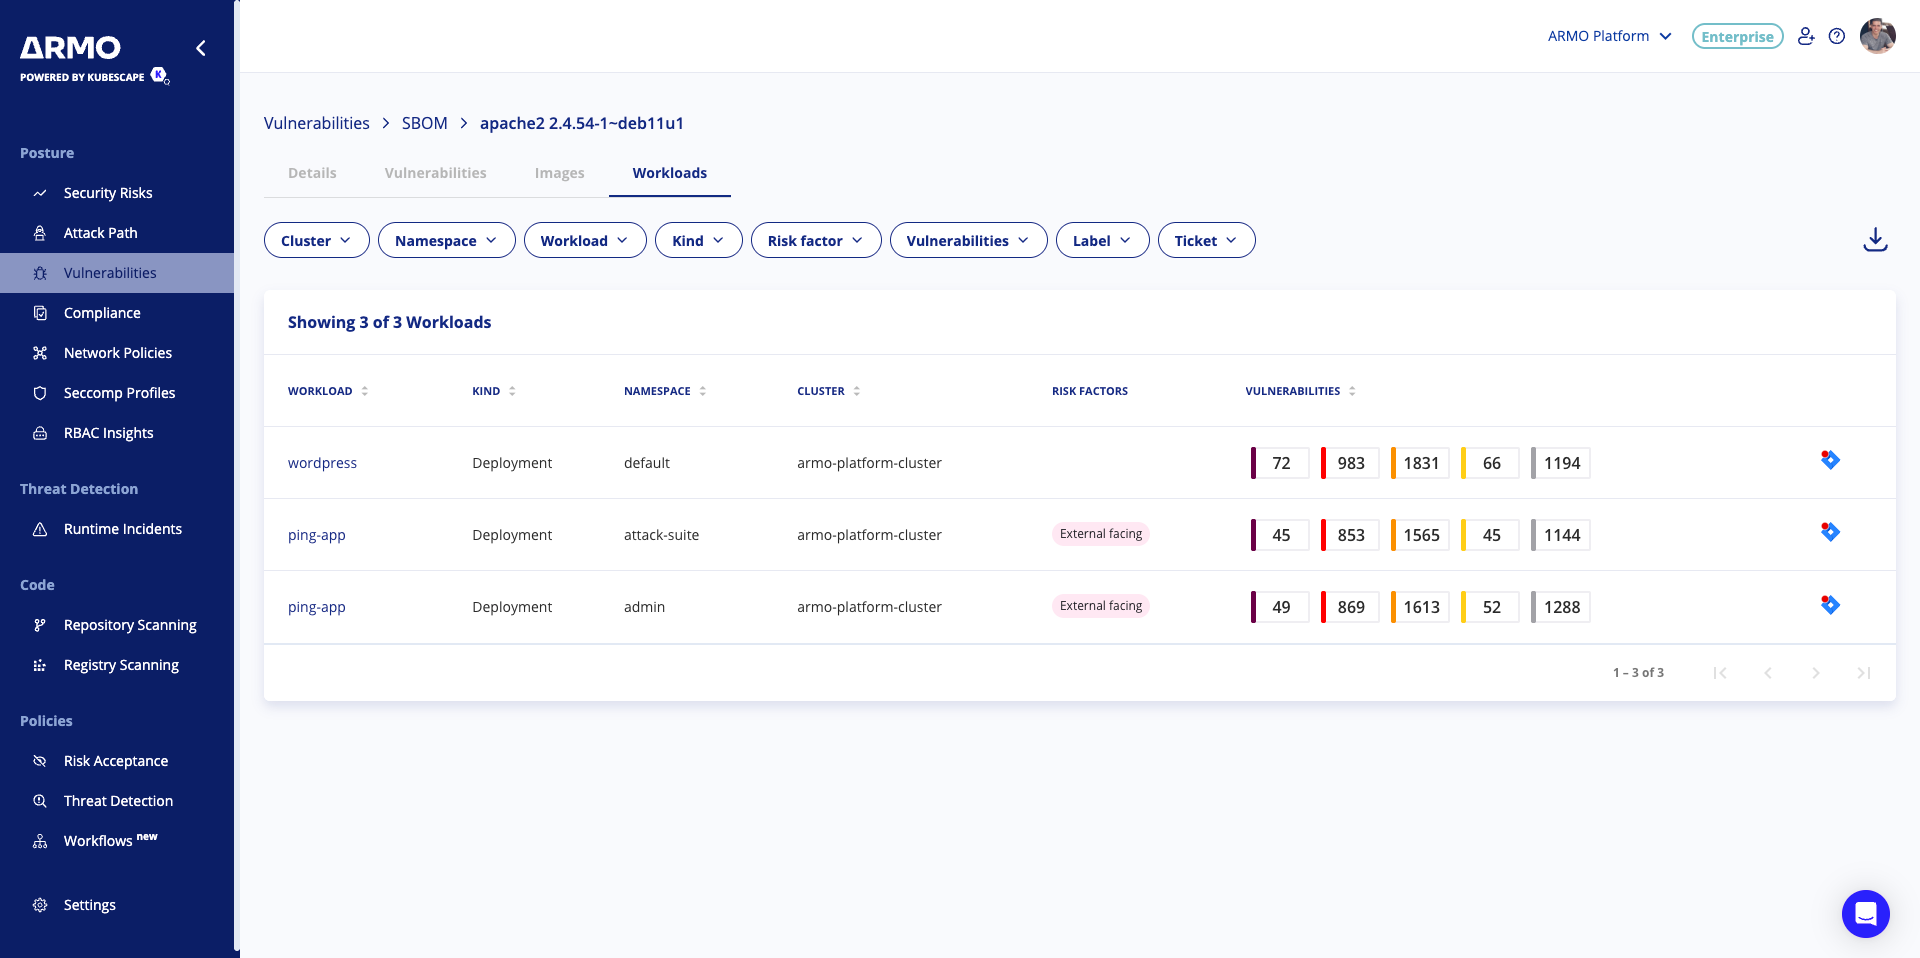Image resolution: width=1920 pixels, height=958 pixels.
Task: Click critical count 72 for wordpress
Action: coord(1280,463)
